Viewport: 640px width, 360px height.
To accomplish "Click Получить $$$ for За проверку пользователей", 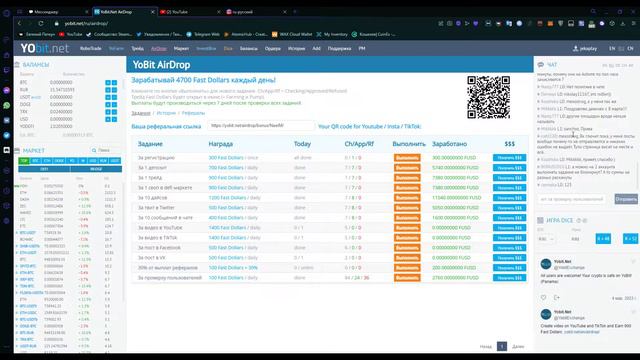I will click(x=509, y=278).
